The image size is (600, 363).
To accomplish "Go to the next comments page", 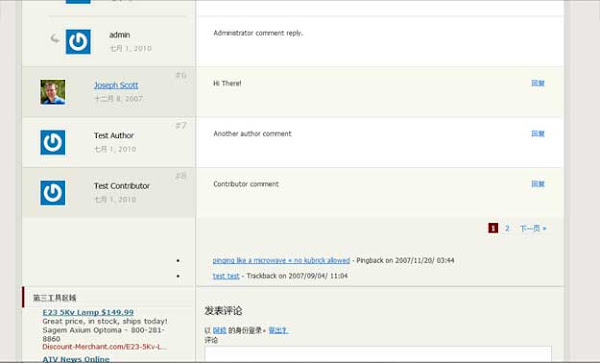I will click(533, 228).
